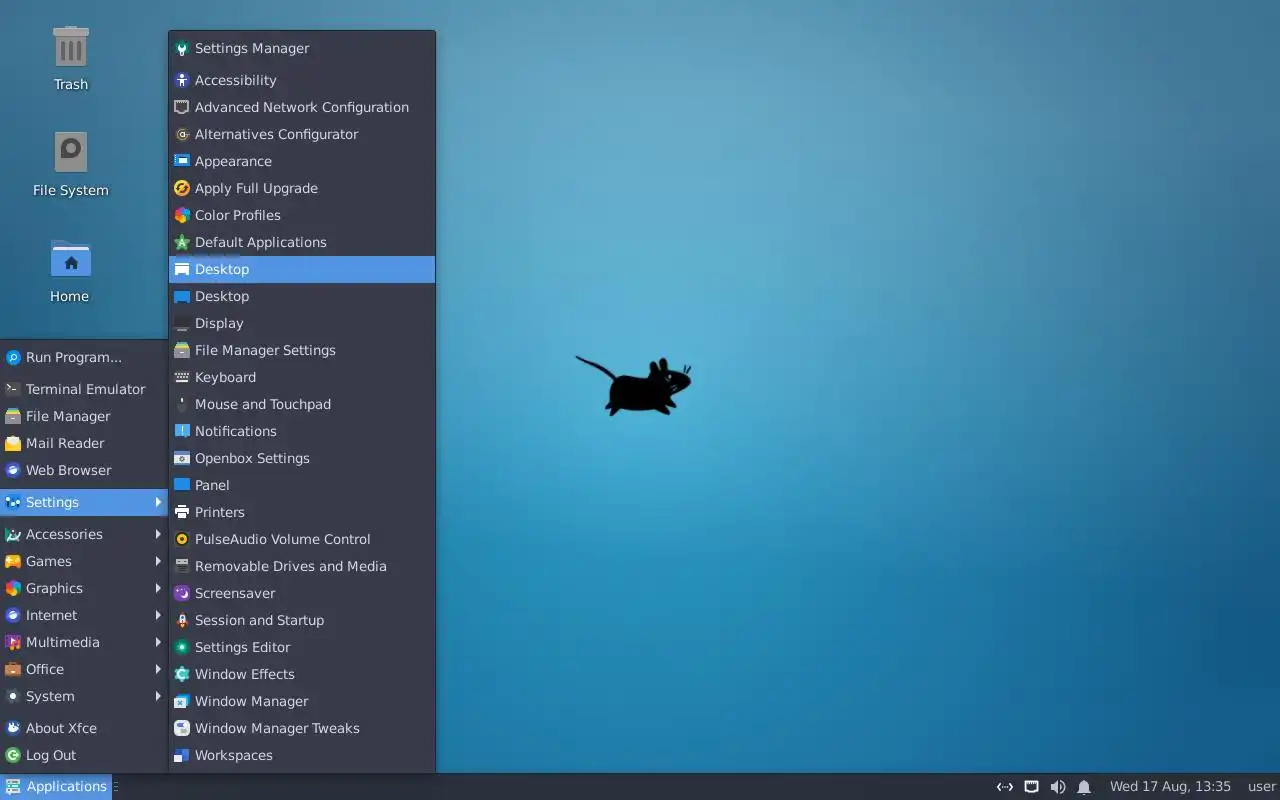Expand the Accessories category
The height and width of the screenshot is (800, 1280).
tap(84, 534)
